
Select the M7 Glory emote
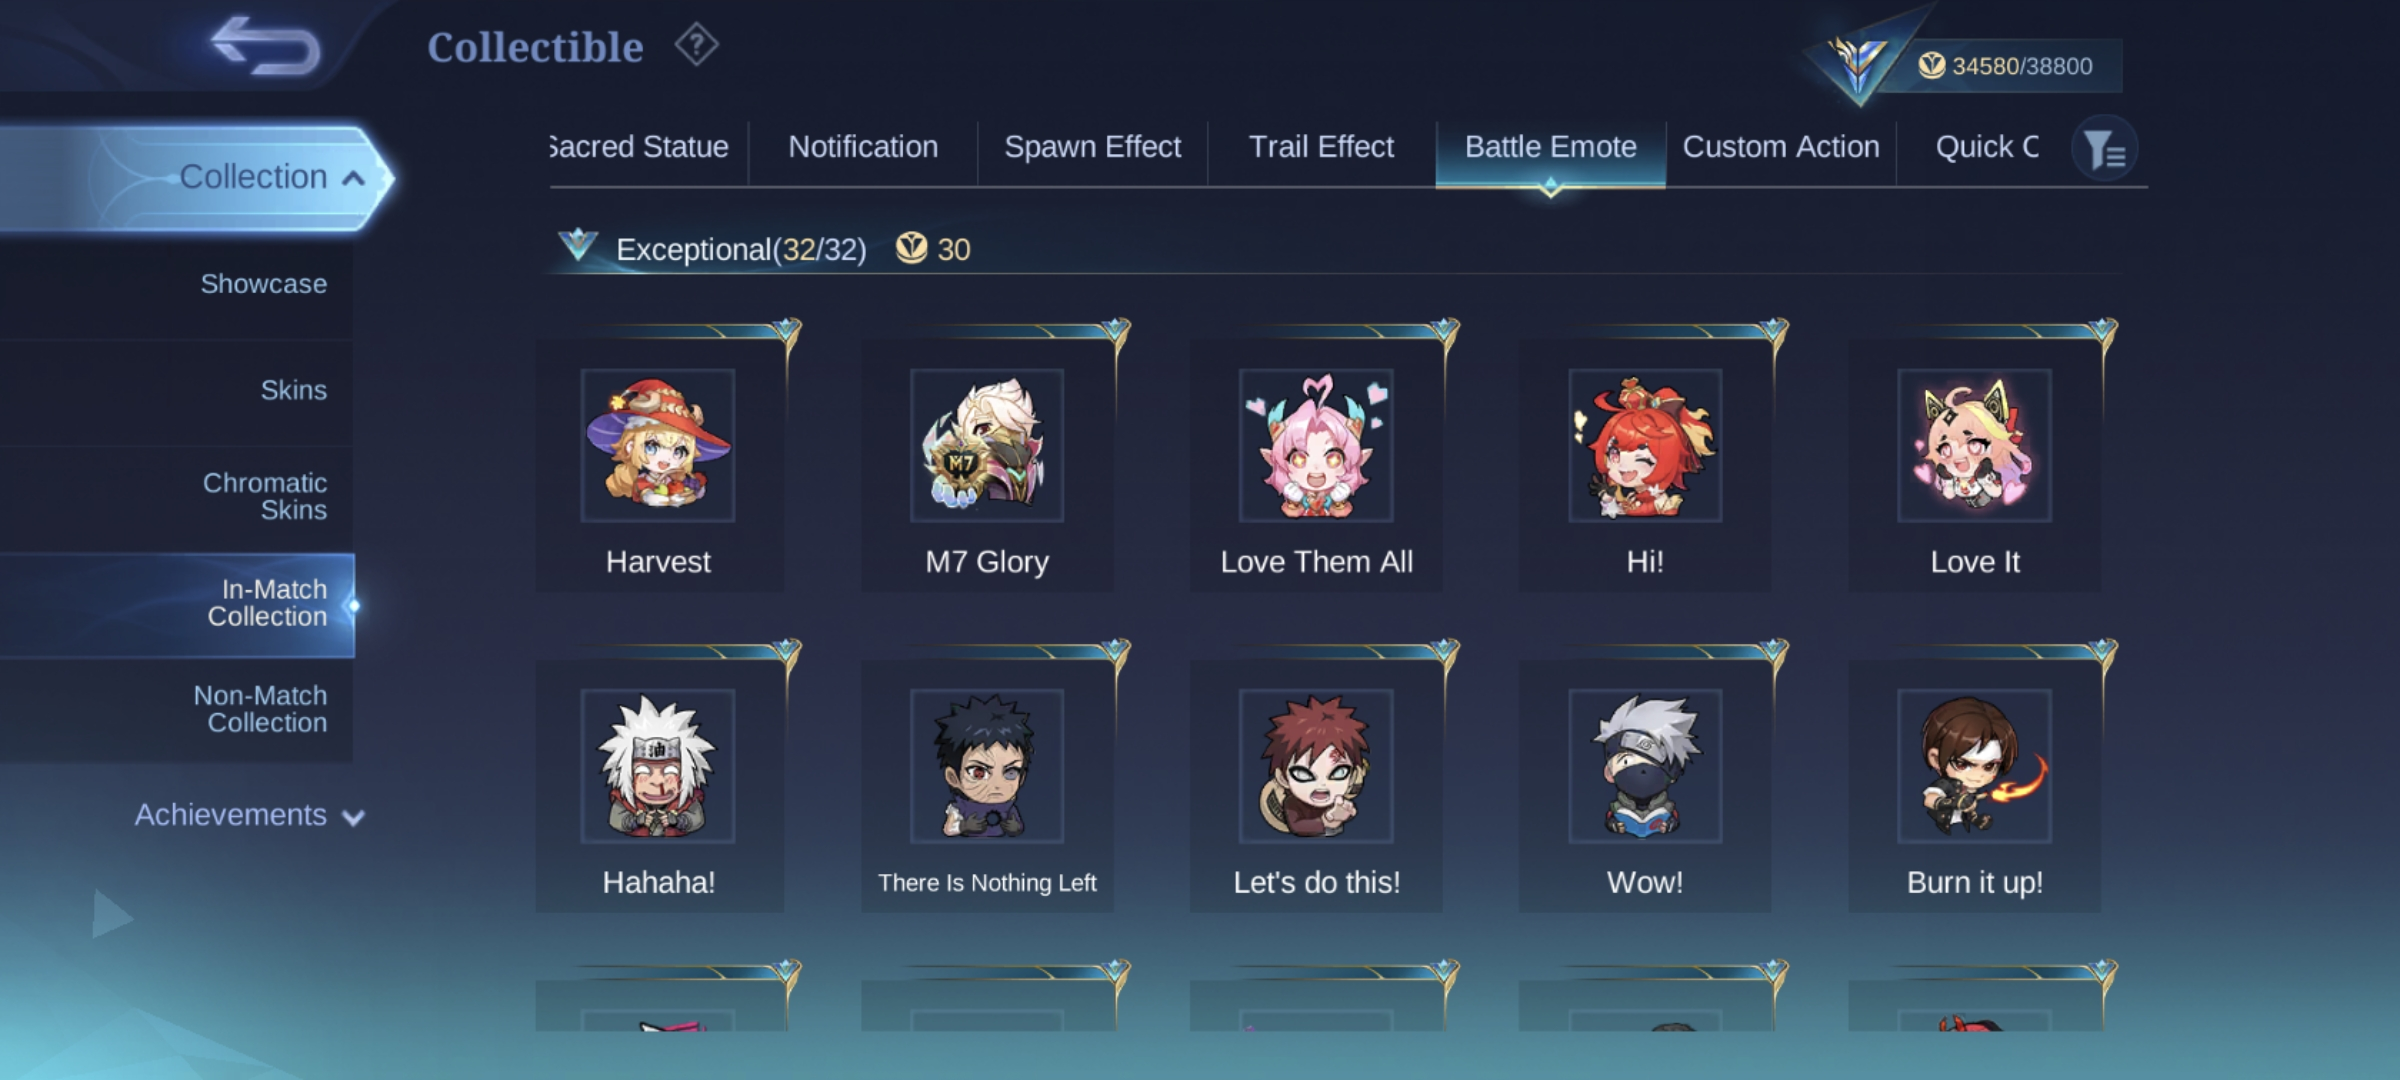(987, 465)
